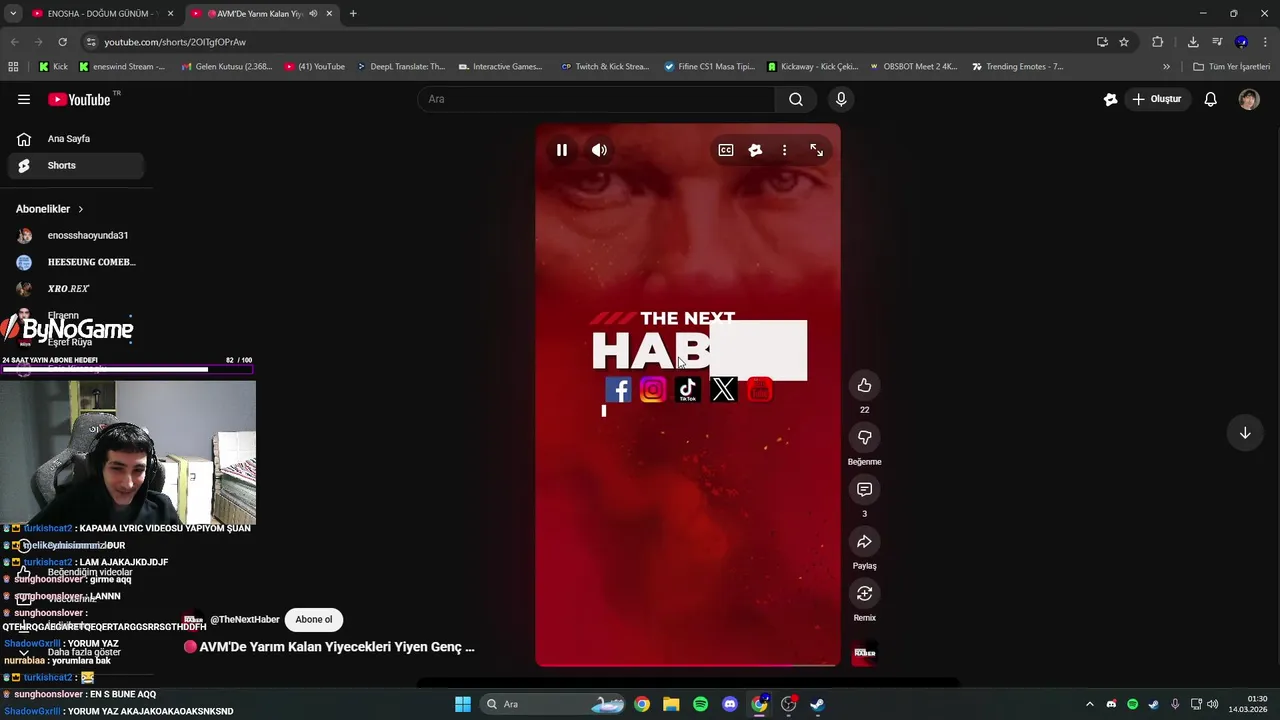Image resolution: width=1280 pixels, height=720 pixels.
Task: Open the Kick bookmark
Action: tap(53, 67)
